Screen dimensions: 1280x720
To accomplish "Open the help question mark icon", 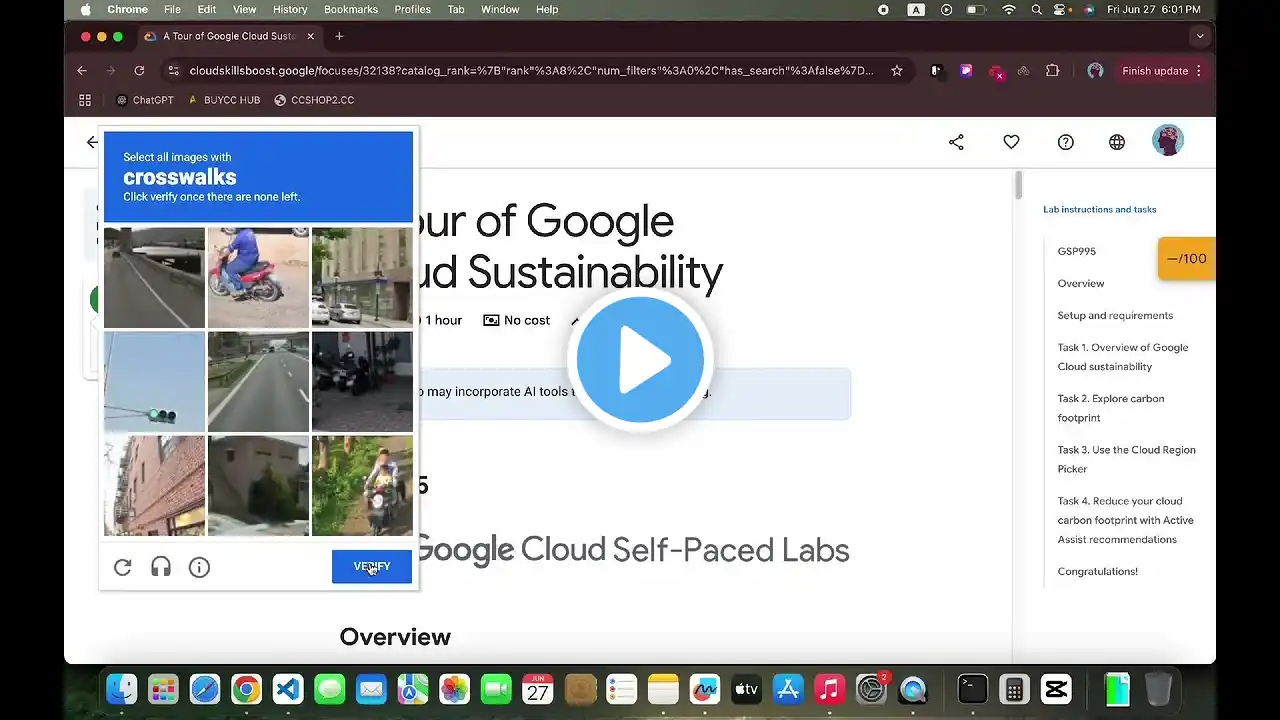I will (x=1066, y=142).
